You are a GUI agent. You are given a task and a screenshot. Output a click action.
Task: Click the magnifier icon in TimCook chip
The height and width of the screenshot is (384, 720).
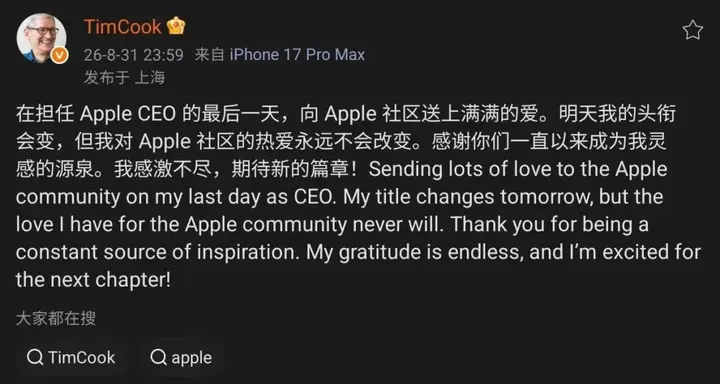[35, 357]
